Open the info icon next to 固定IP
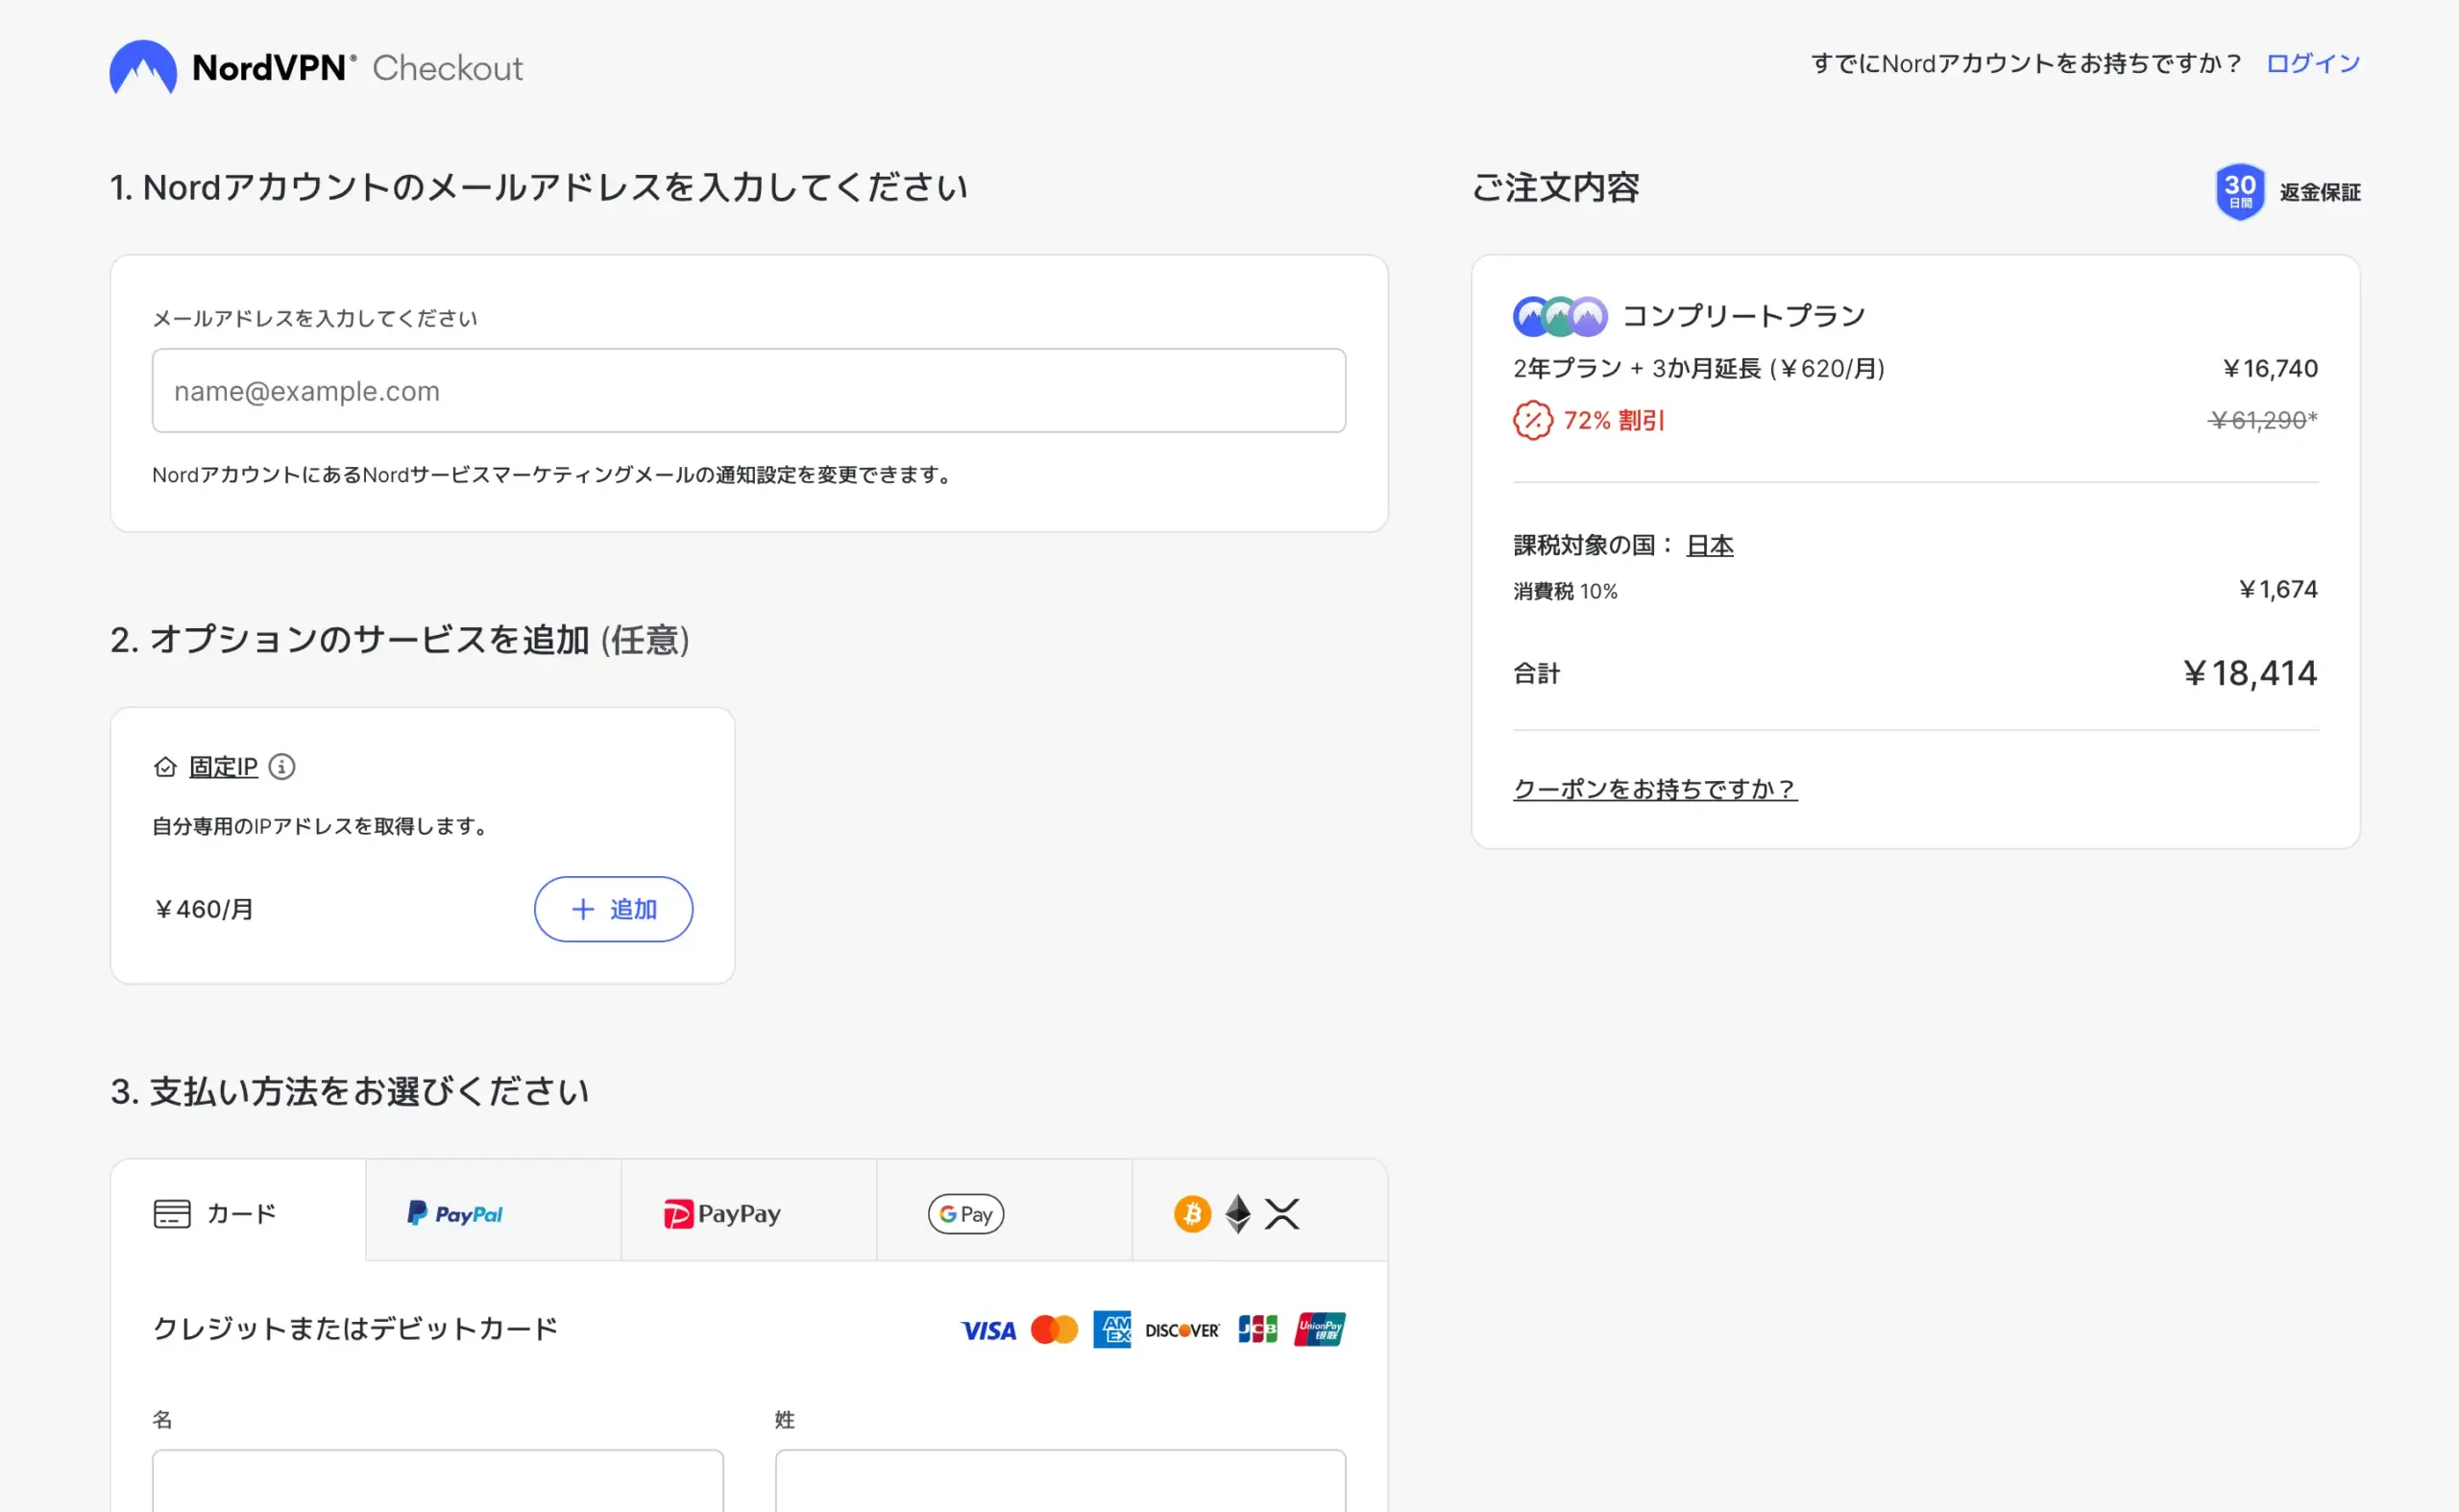Viewport: 2459px width, 1512px height. click(282, 767)
